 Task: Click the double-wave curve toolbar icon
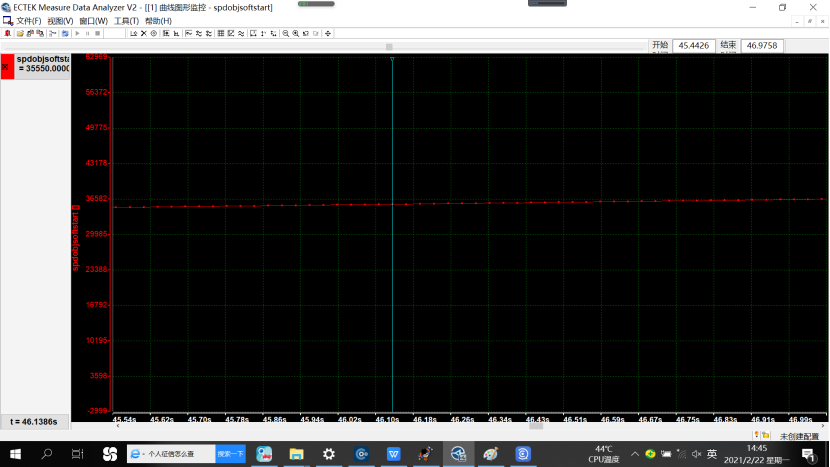tap(241, 33)
